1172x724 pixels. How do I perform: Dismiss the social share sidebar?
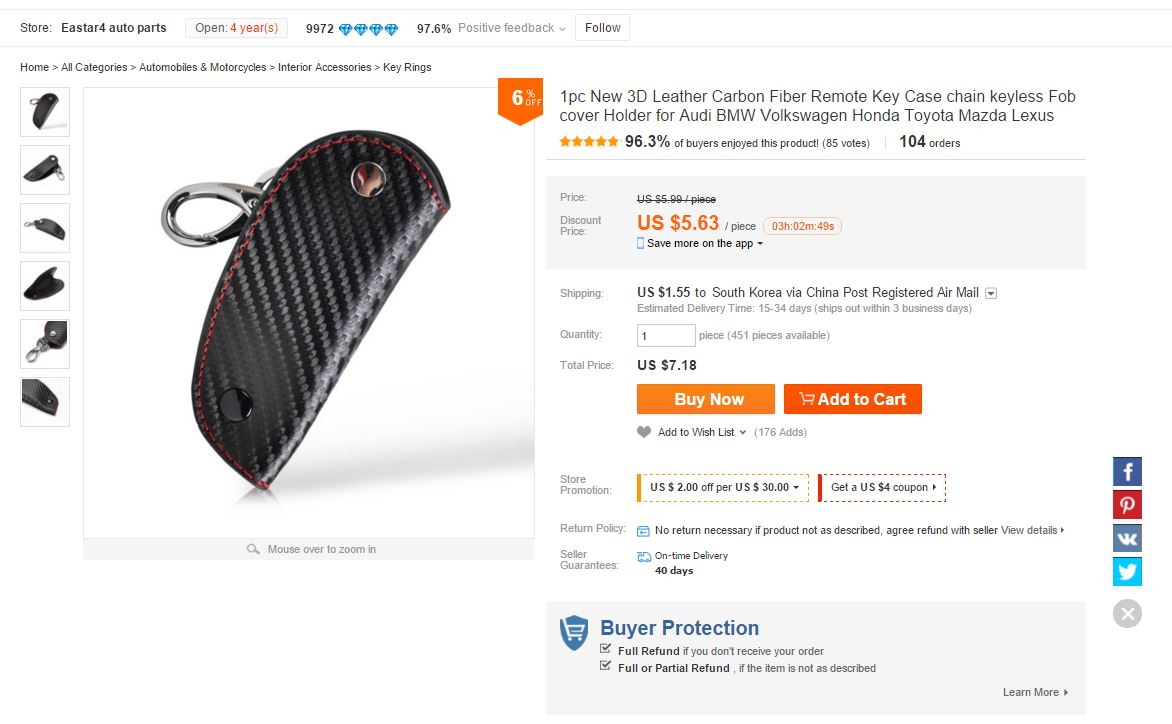pos(1127,613)
